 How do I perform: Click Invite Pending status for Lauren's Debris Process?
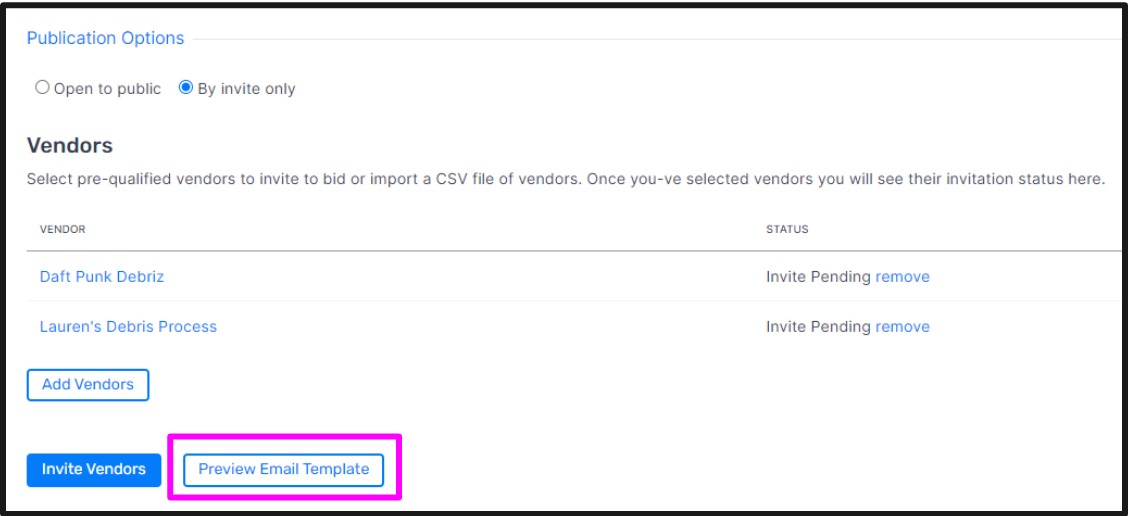click(x=818, y=327)
